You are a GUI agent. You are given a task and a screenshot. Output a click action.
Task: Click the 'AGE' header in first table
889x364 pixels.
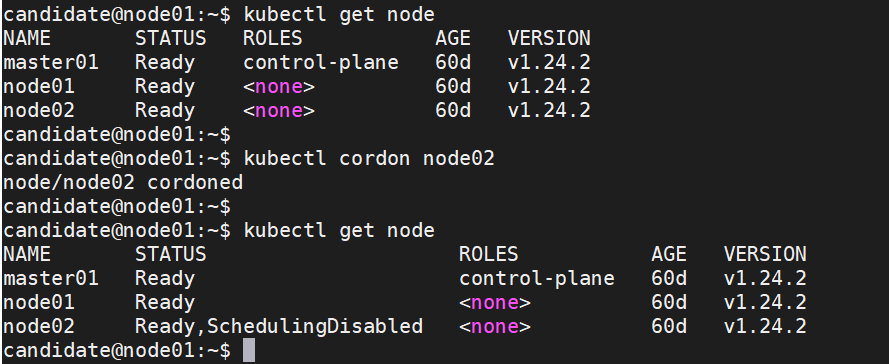click(453, 38)
